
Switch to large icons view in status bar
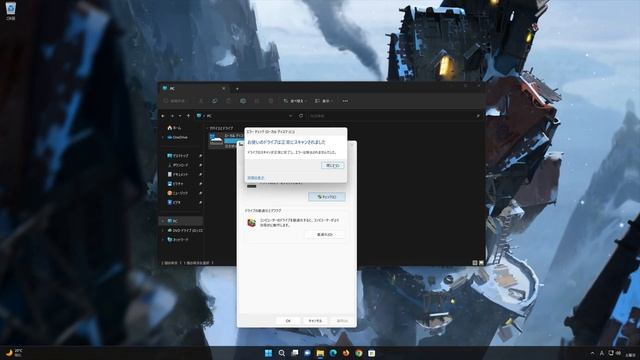point(481,263)
